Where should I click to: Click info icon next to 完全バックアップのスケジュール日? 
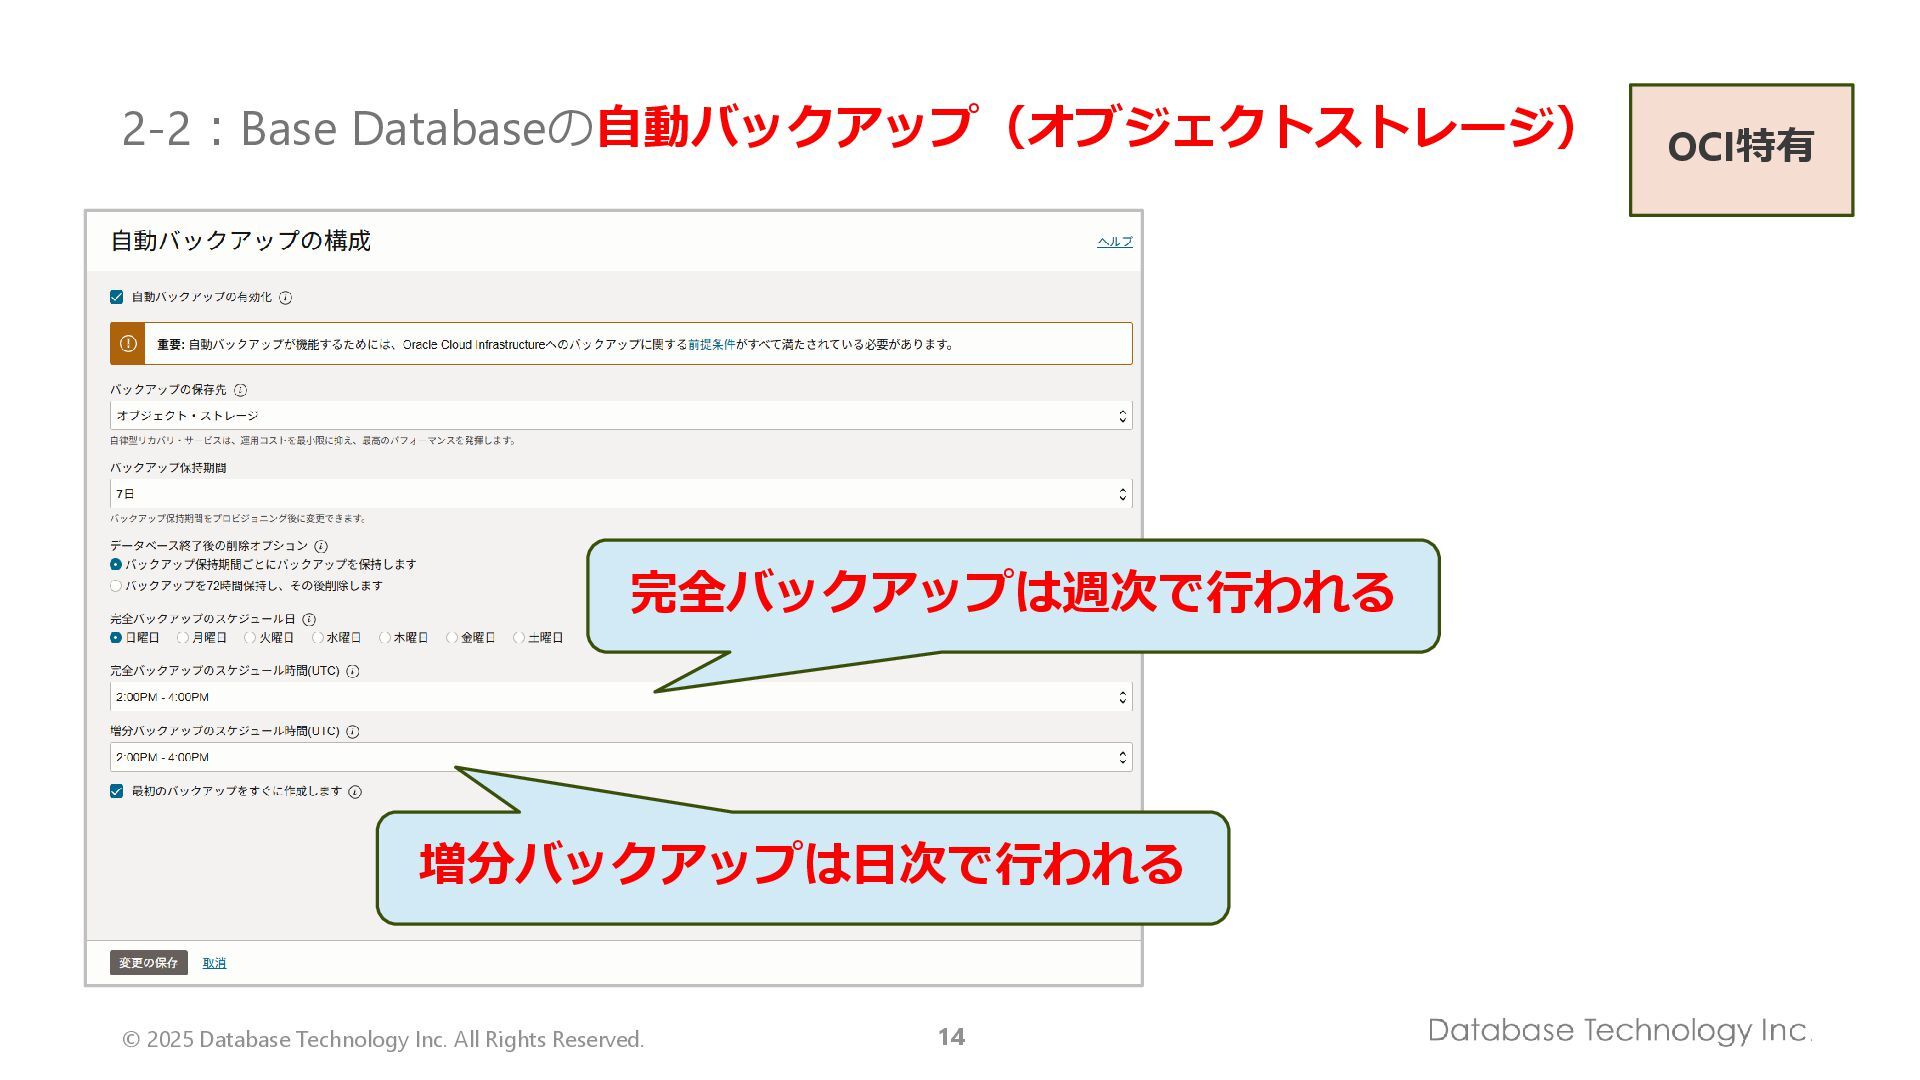pyautogui.click(x=309, y=620)
